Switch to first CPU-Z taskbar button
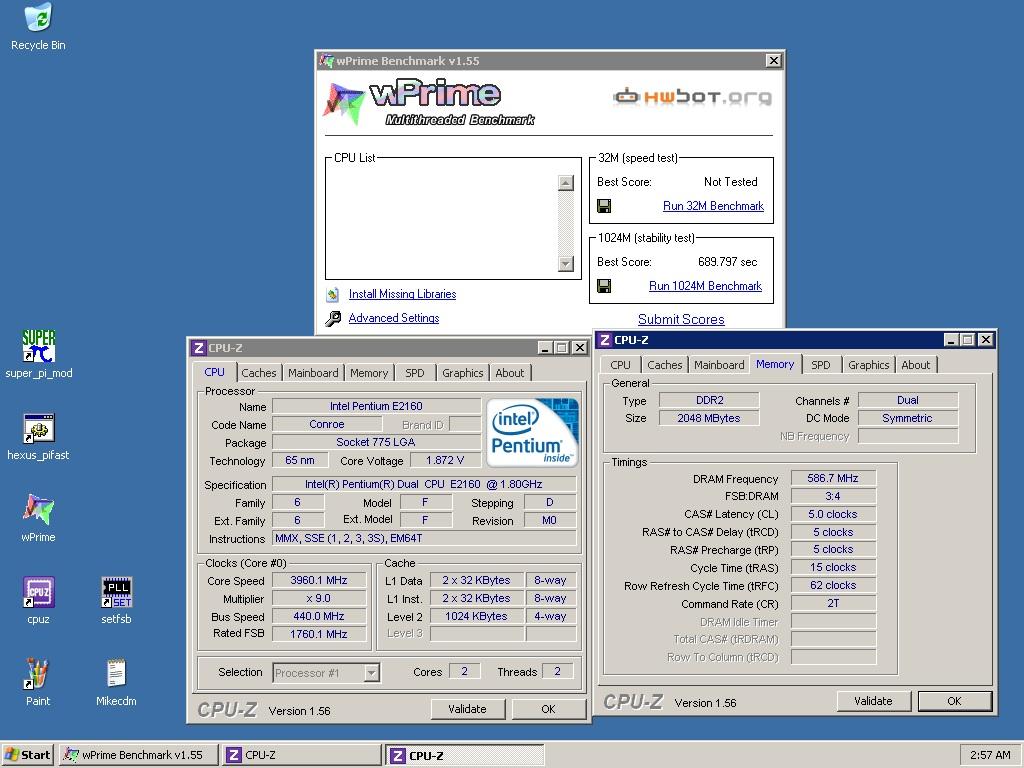This screenshot has width=1024, height=768. tap(301, 755)
